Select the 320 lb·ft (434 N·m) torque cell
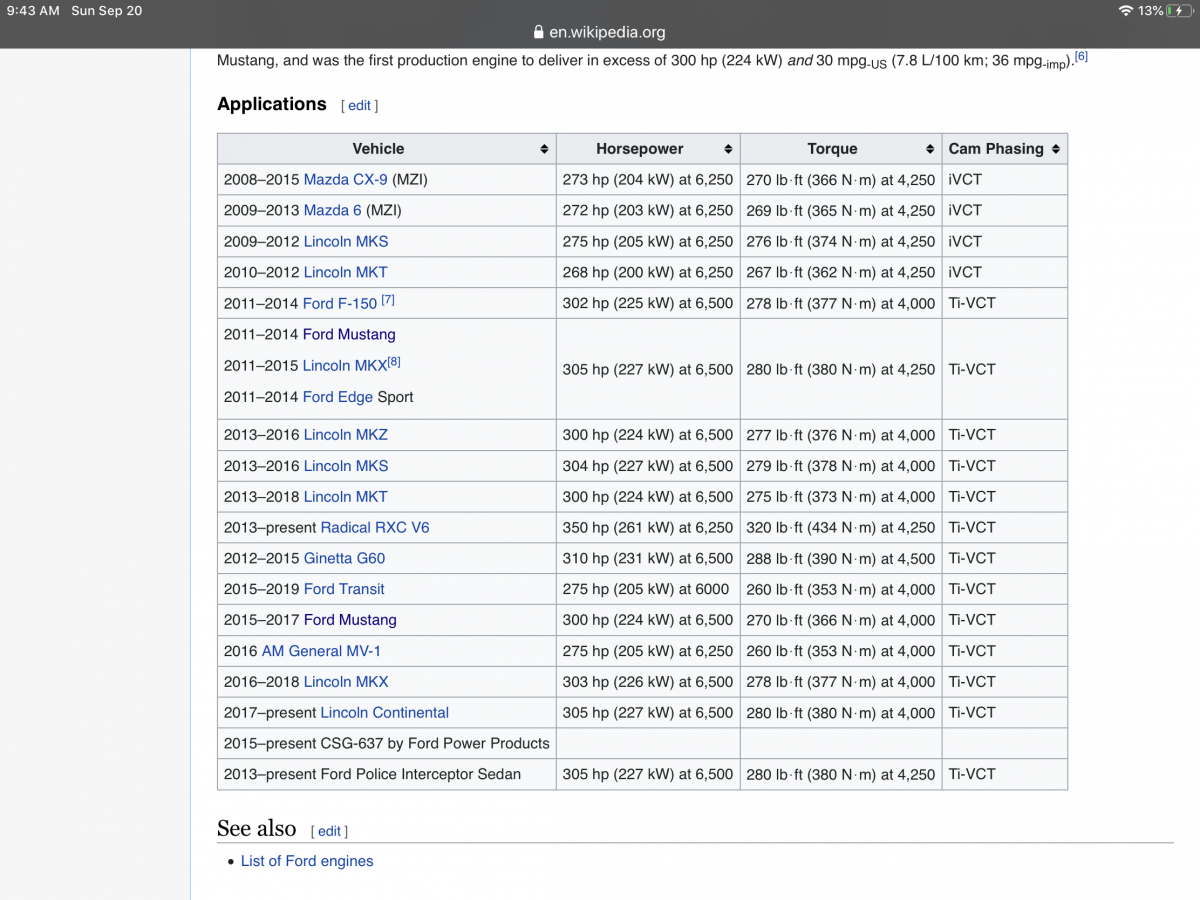The width and height of the screenshot is (1200, 900). [x=841, y=528]
